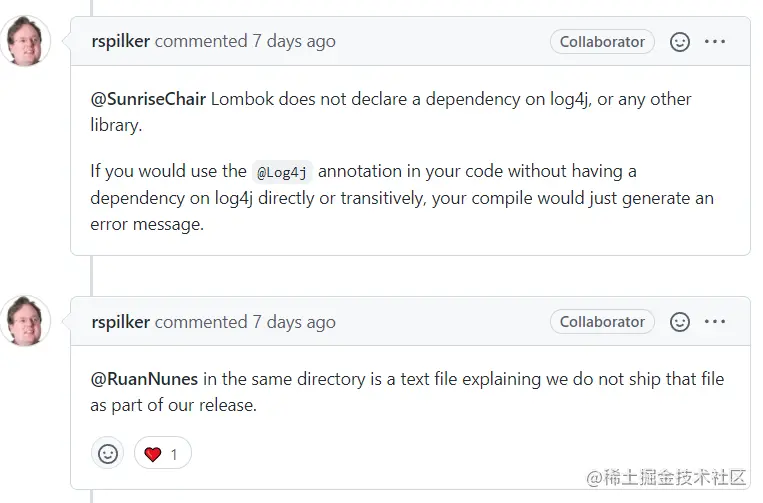Viewport: 763px width, 503px height.
Task: Click the Collaborator badge on the first comment
Action: (x=602, y=42)
